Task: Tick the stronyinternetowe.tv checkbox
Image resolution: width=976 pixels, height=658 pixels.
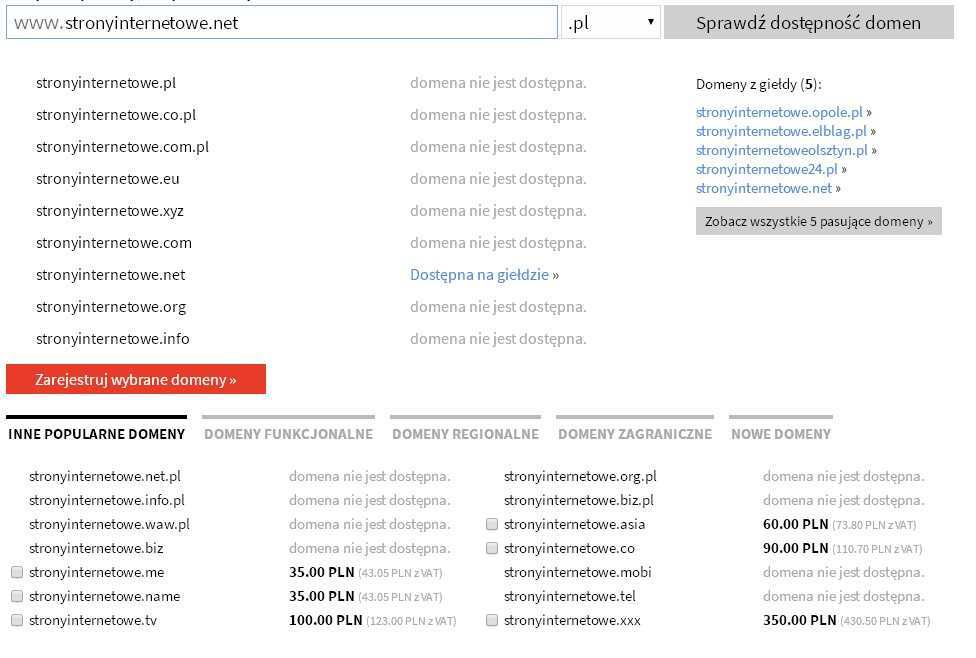Action: pos(17,621)
